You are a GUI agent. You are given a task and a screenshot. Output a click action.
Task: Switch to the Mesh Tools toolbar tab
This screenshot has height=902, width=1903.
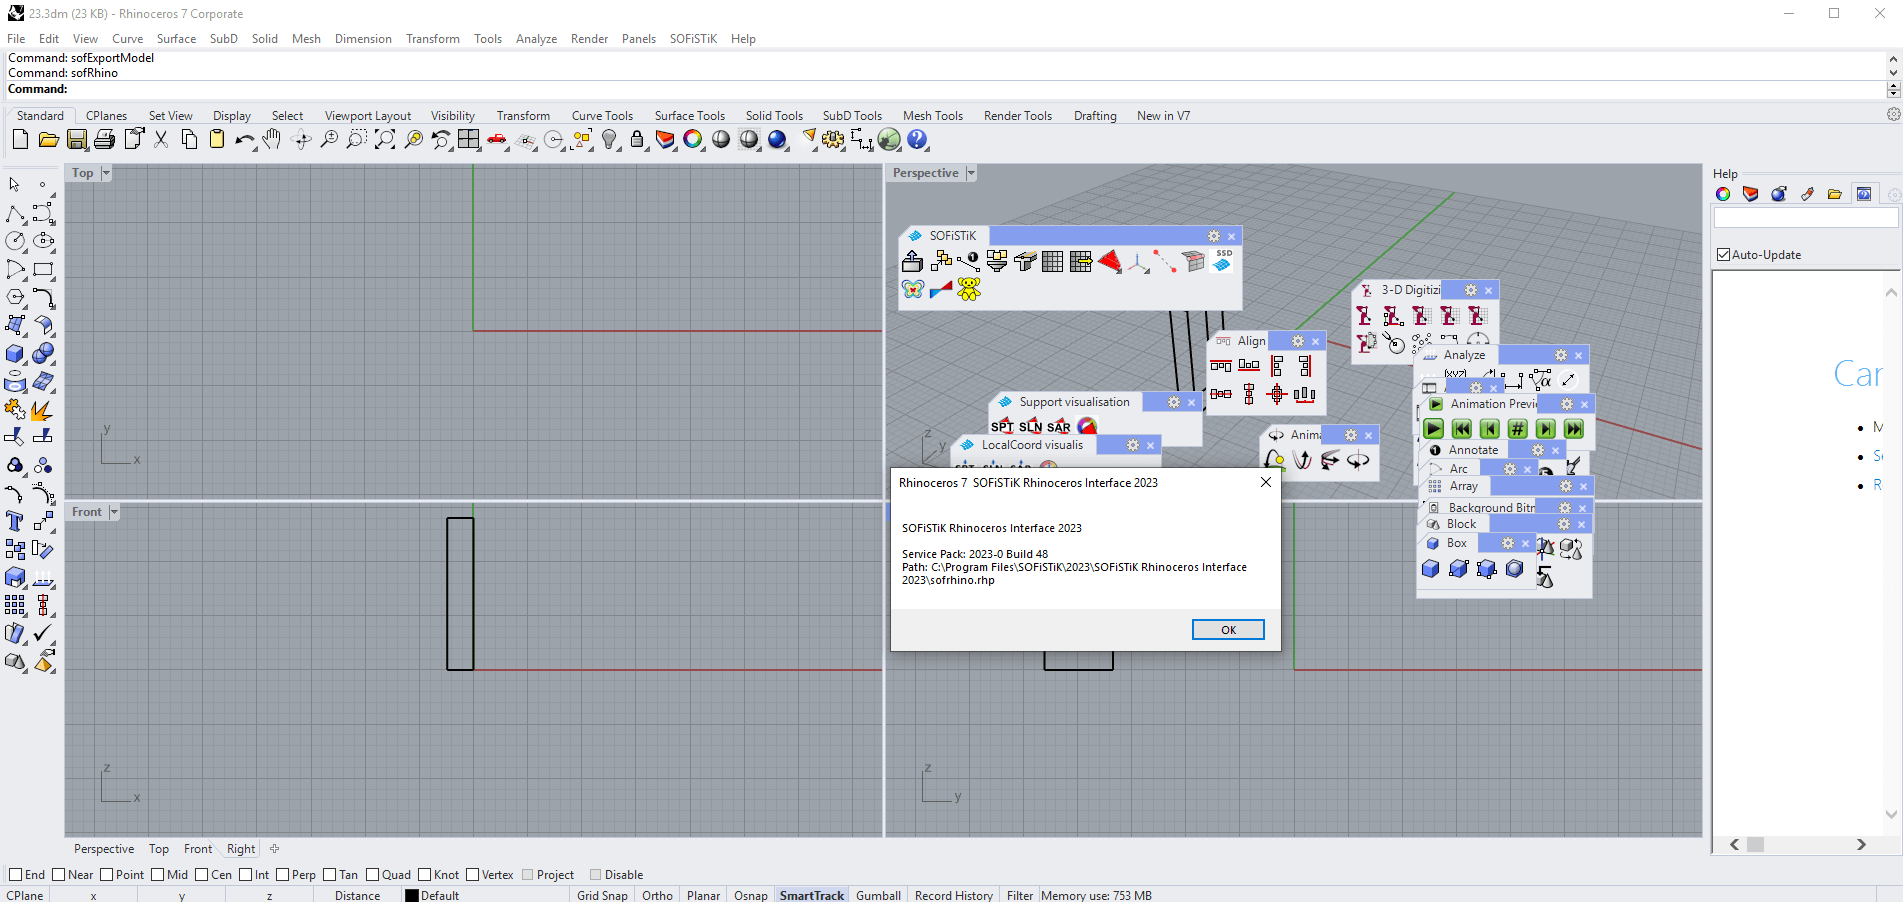[x=933, y=116]
